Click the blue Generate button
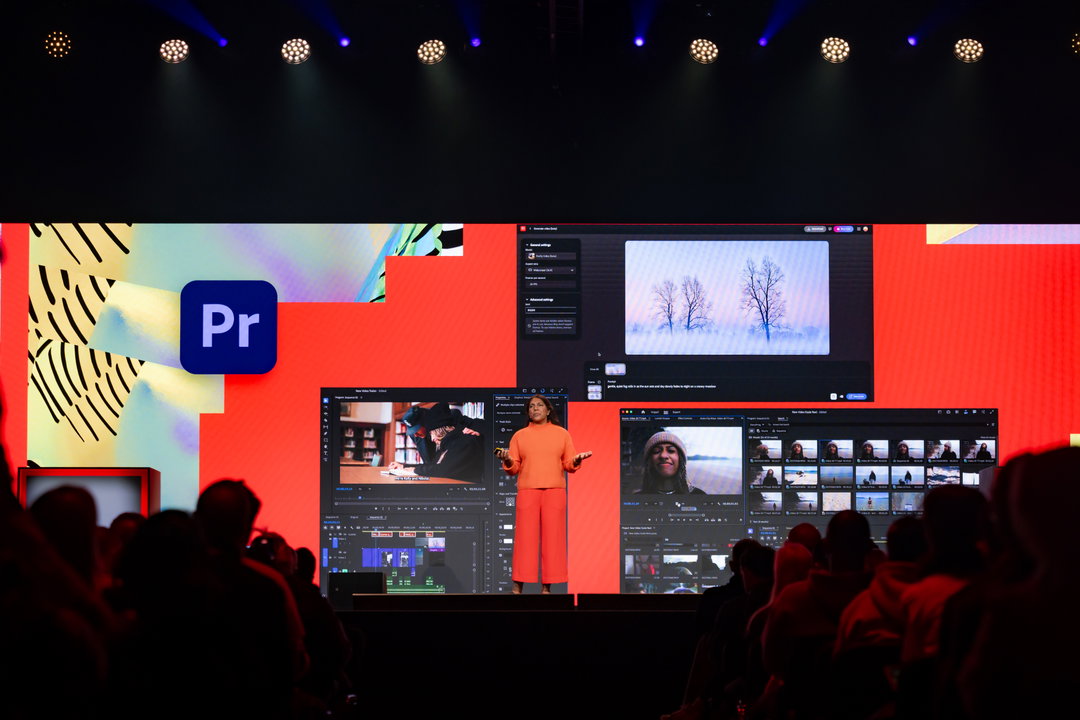Screen dimensions: 1080x720 pos(856,396)
